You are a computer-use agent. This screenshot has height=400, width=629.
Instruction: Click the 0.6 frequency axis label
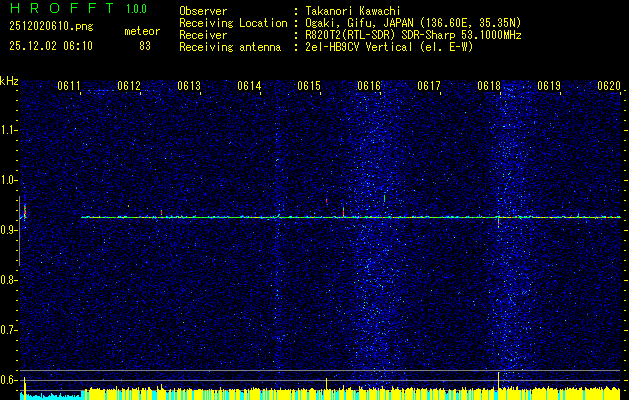click(x=8, y=380)
